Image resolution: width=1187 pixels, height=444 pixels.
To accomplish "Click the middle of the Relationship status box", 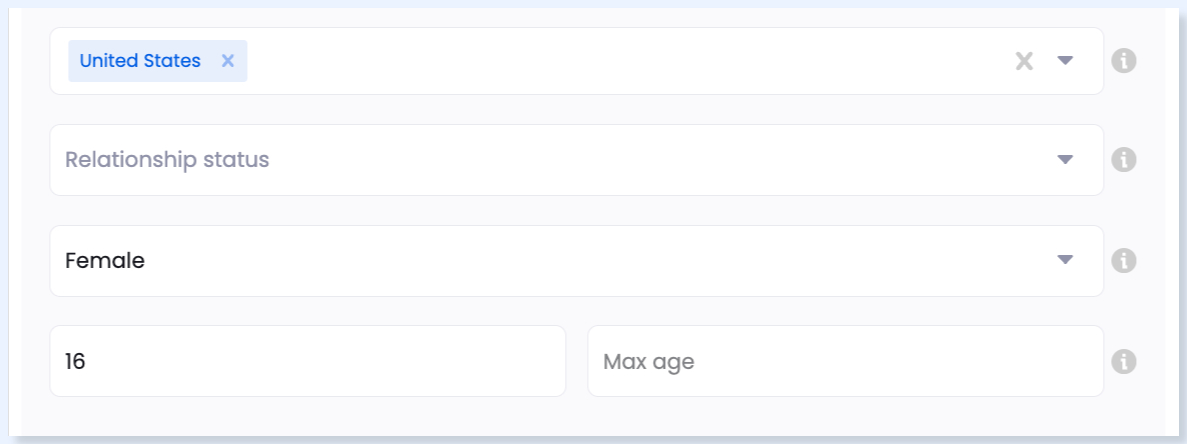I will (576, 160).
